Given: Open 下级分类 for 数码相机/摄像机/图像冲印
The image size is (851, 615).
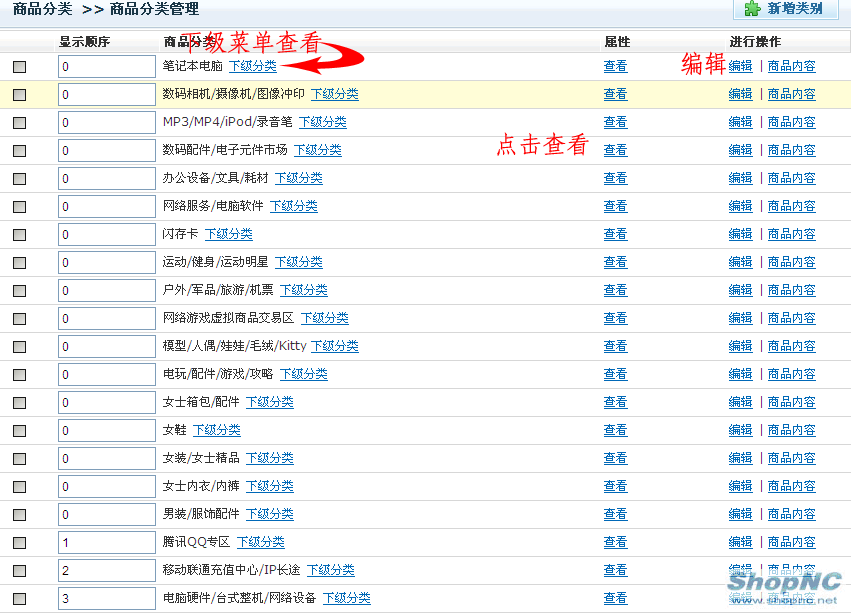Looking at the screenshot, I should (x=335, y=94).
